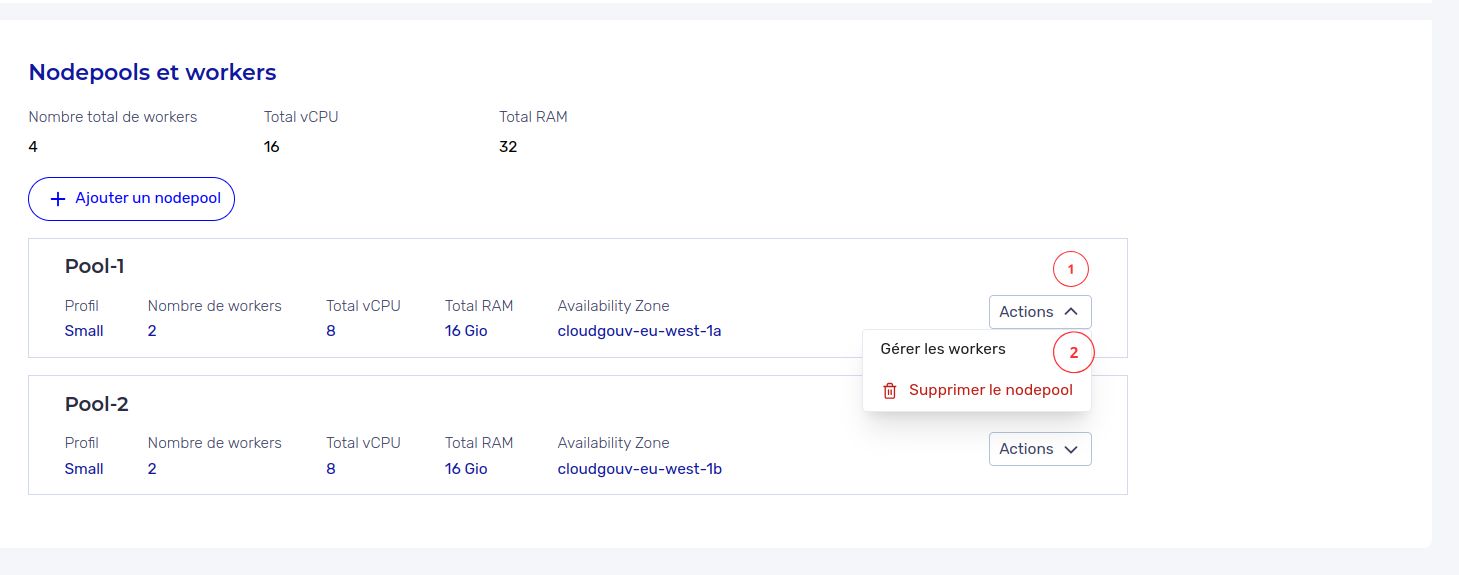Click the Pool-2 heading
Viewport: 1459px width, 575px height.
point(96,404)
